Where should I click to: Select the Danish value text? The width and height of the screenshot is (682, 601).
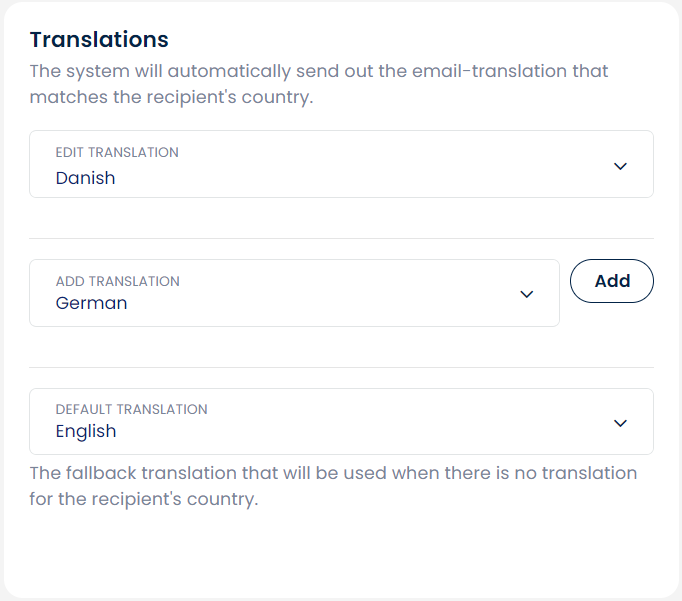click(x=86, y=179)
